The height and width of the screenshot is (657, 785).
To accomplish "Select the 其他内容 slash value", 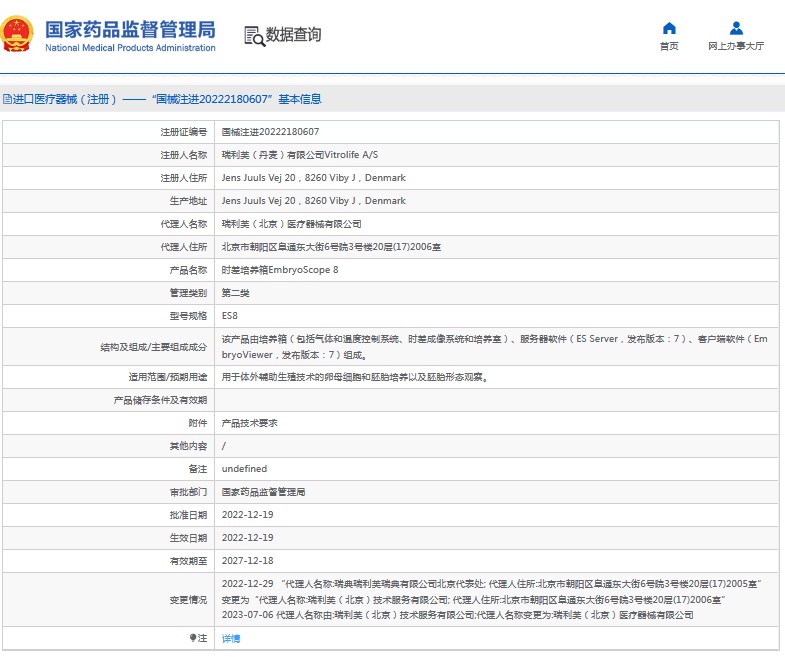I will tap(224, 446).
